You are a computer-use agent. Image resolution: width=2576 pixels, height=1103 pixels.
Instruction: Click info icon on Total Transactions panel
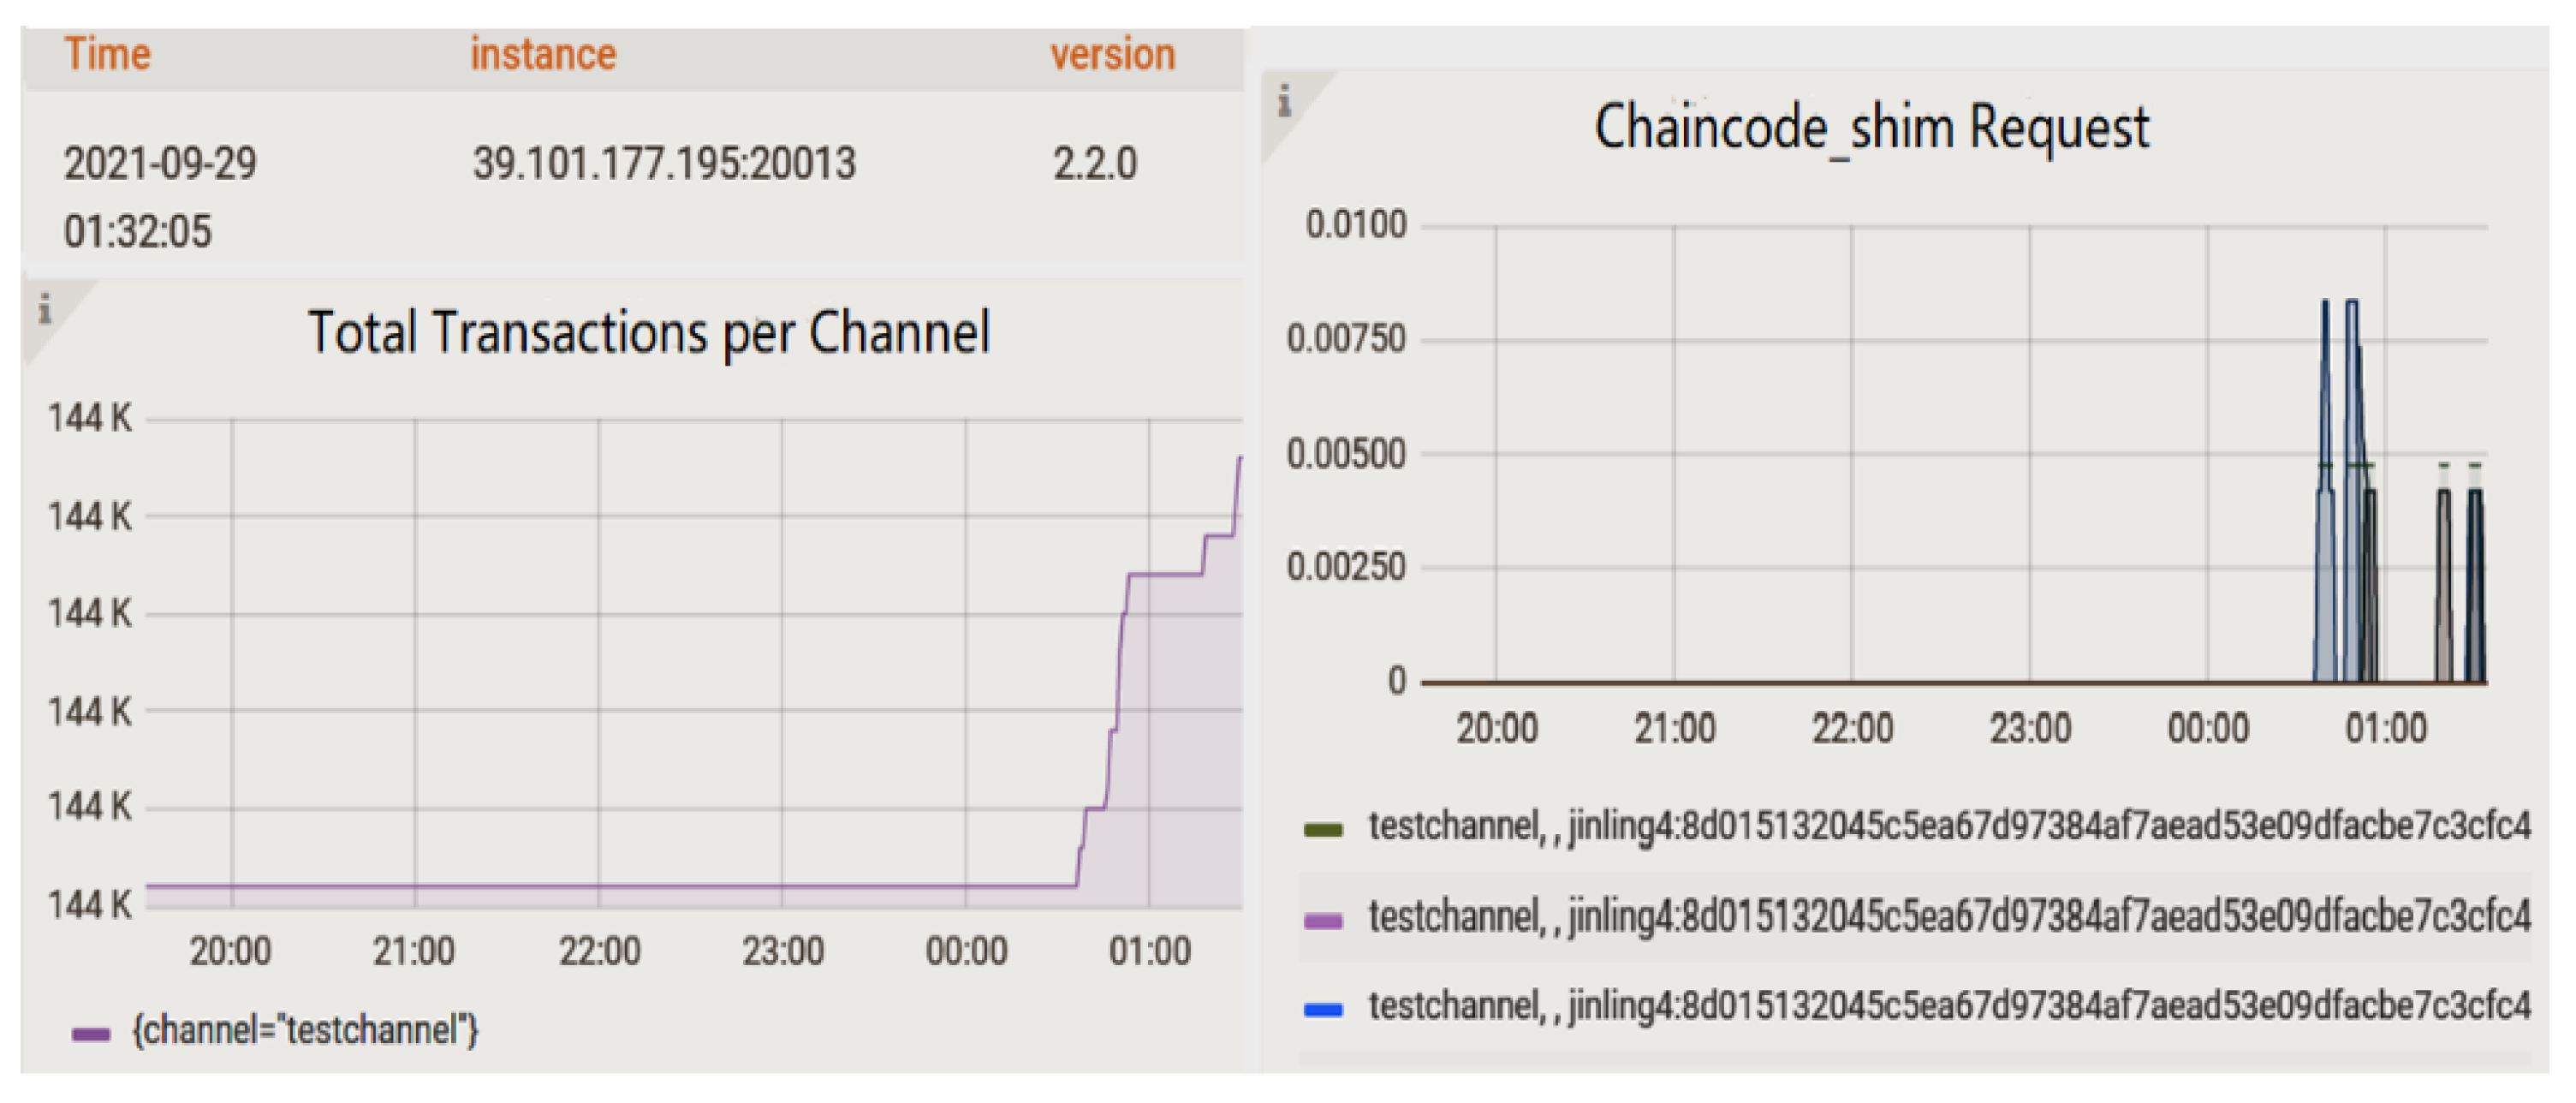pos(44,310)
